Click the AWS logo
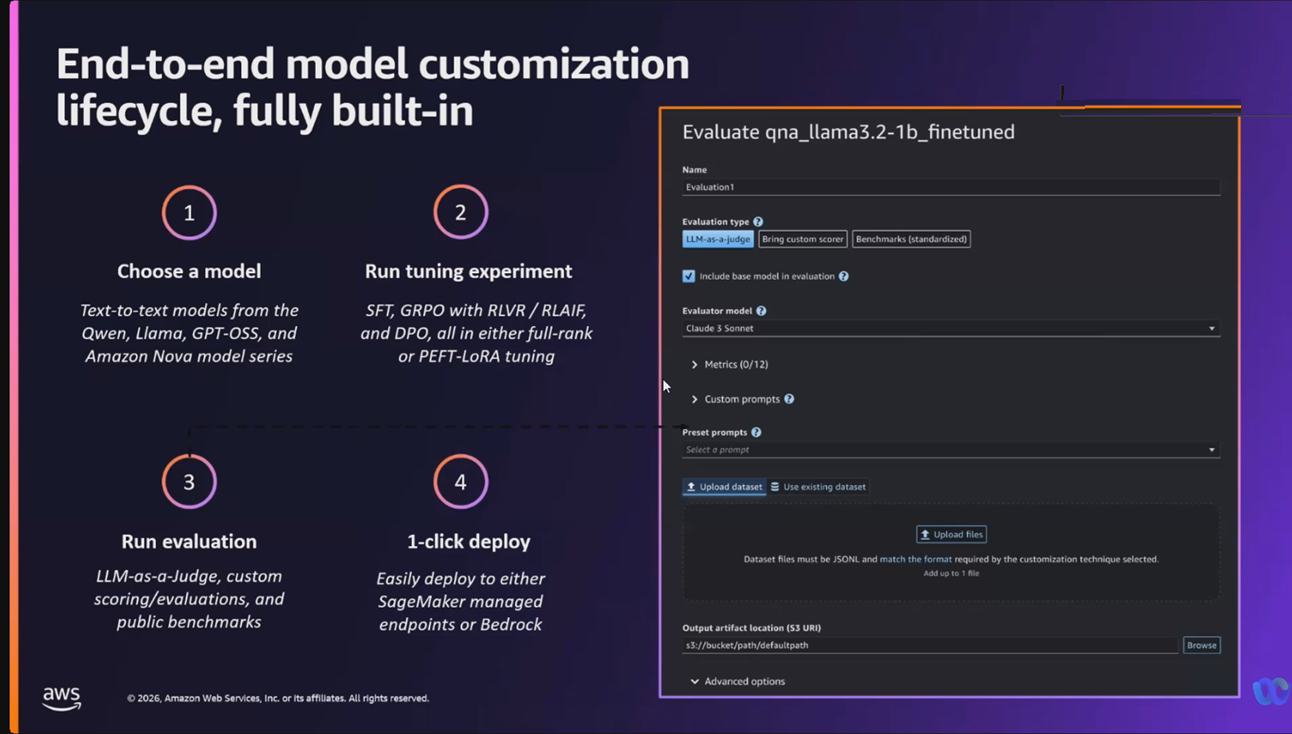This screenshot has width=1292, height=734. coord(62,698)
